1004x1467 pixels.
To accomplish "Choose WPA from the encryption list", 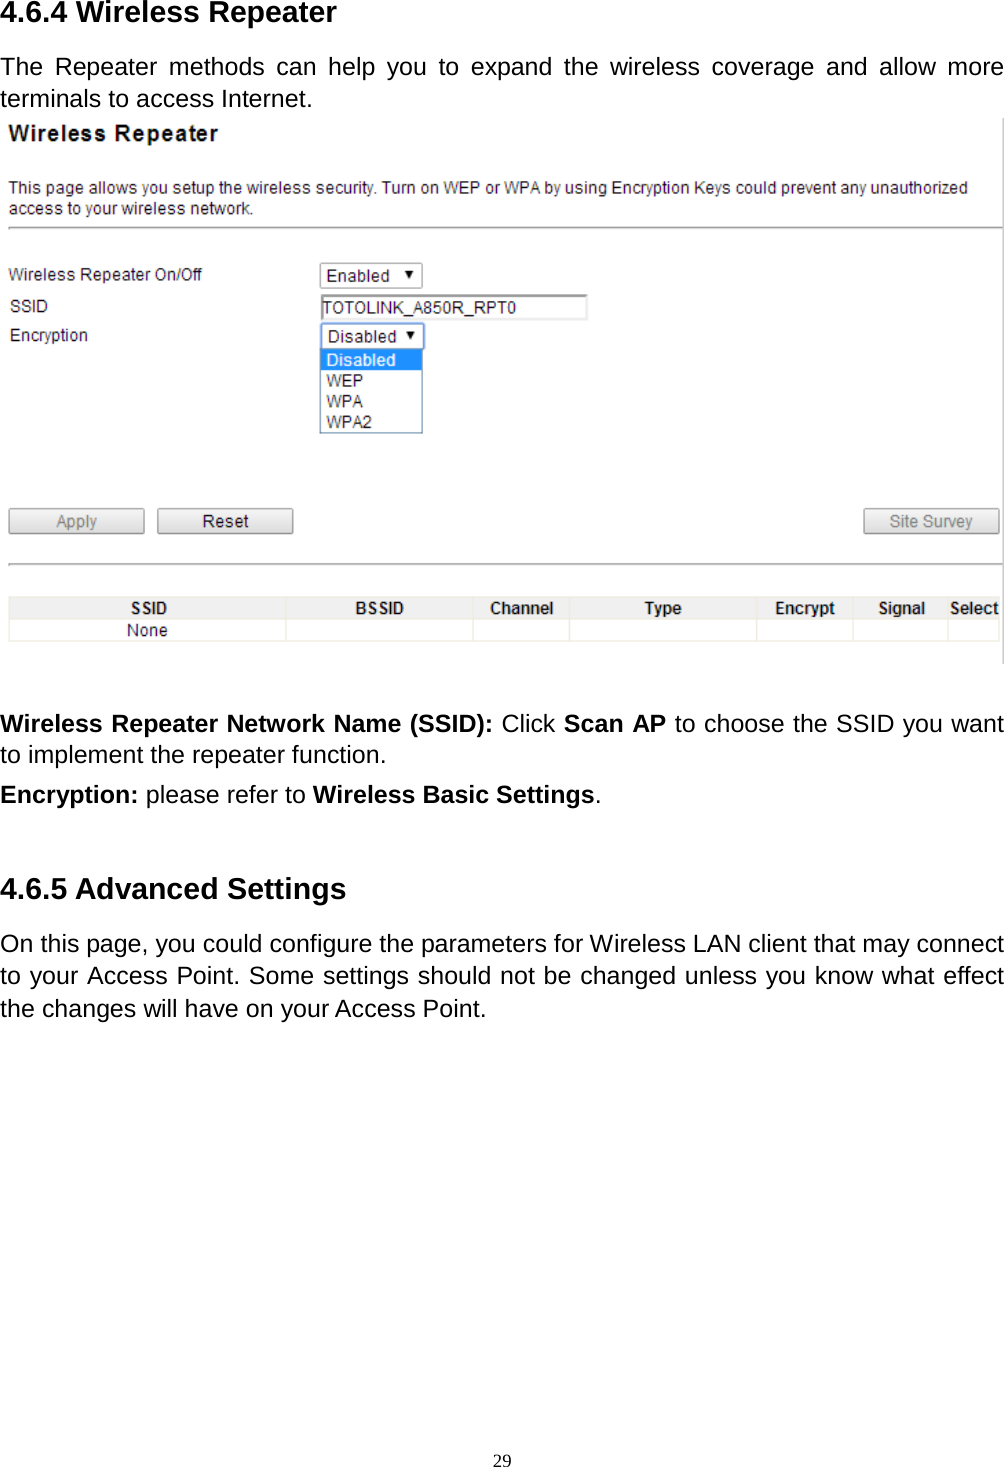I will pyautogui.click(x=371, y=401).
